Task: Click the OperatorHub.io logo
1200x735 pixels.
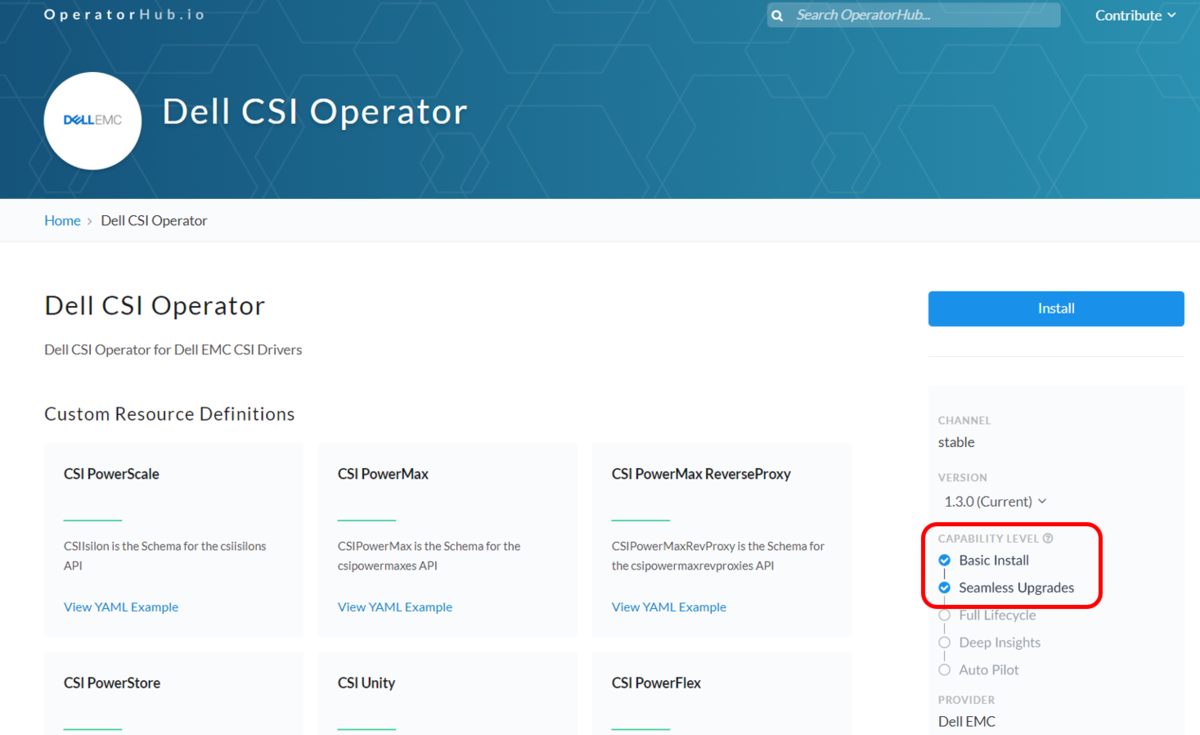Action: click(123, 14)
